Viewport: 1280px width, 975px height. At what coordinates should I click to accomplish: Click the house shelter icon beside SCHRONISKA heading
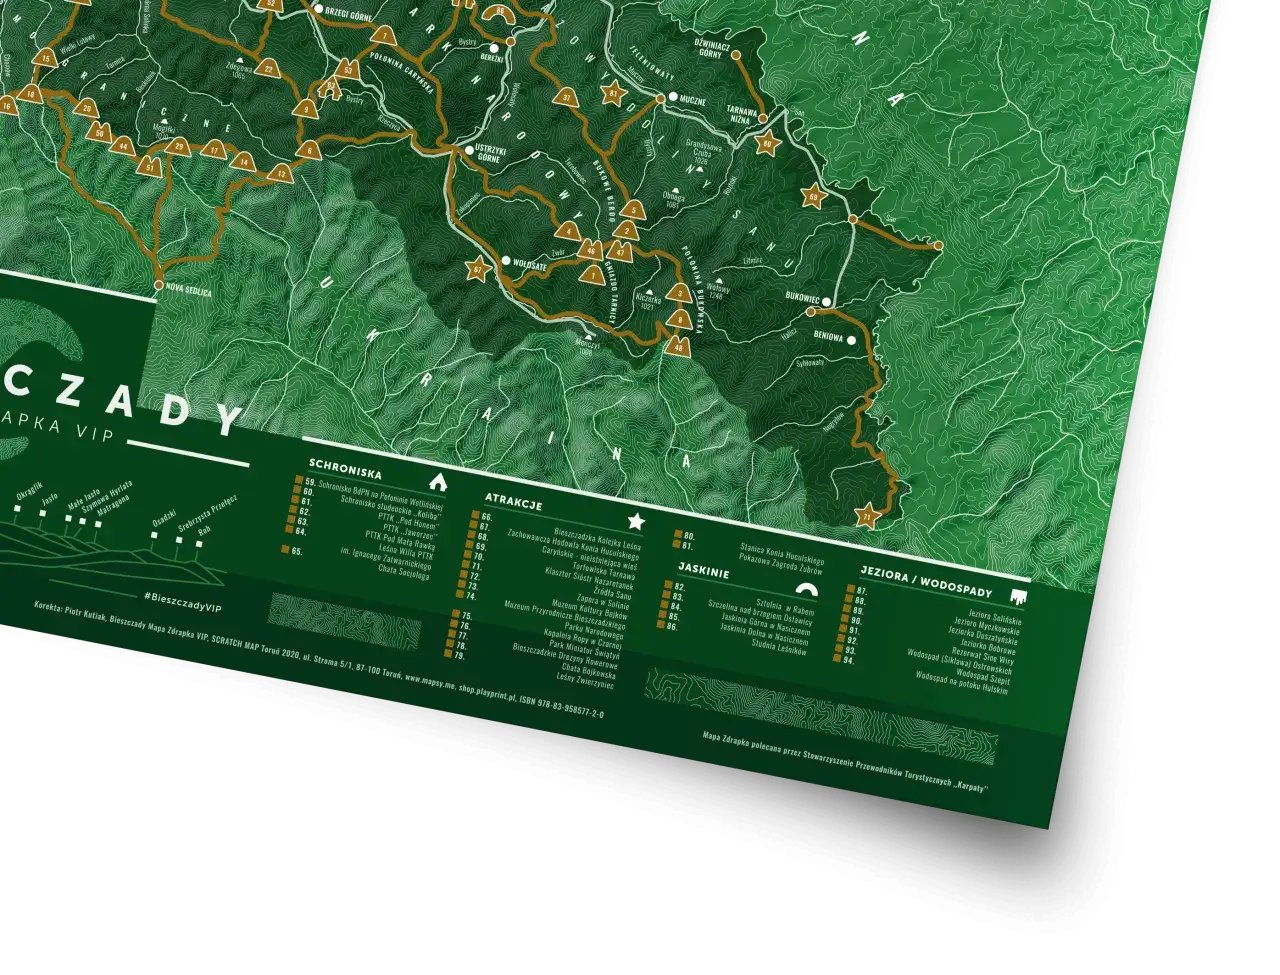tap(437, 484)
